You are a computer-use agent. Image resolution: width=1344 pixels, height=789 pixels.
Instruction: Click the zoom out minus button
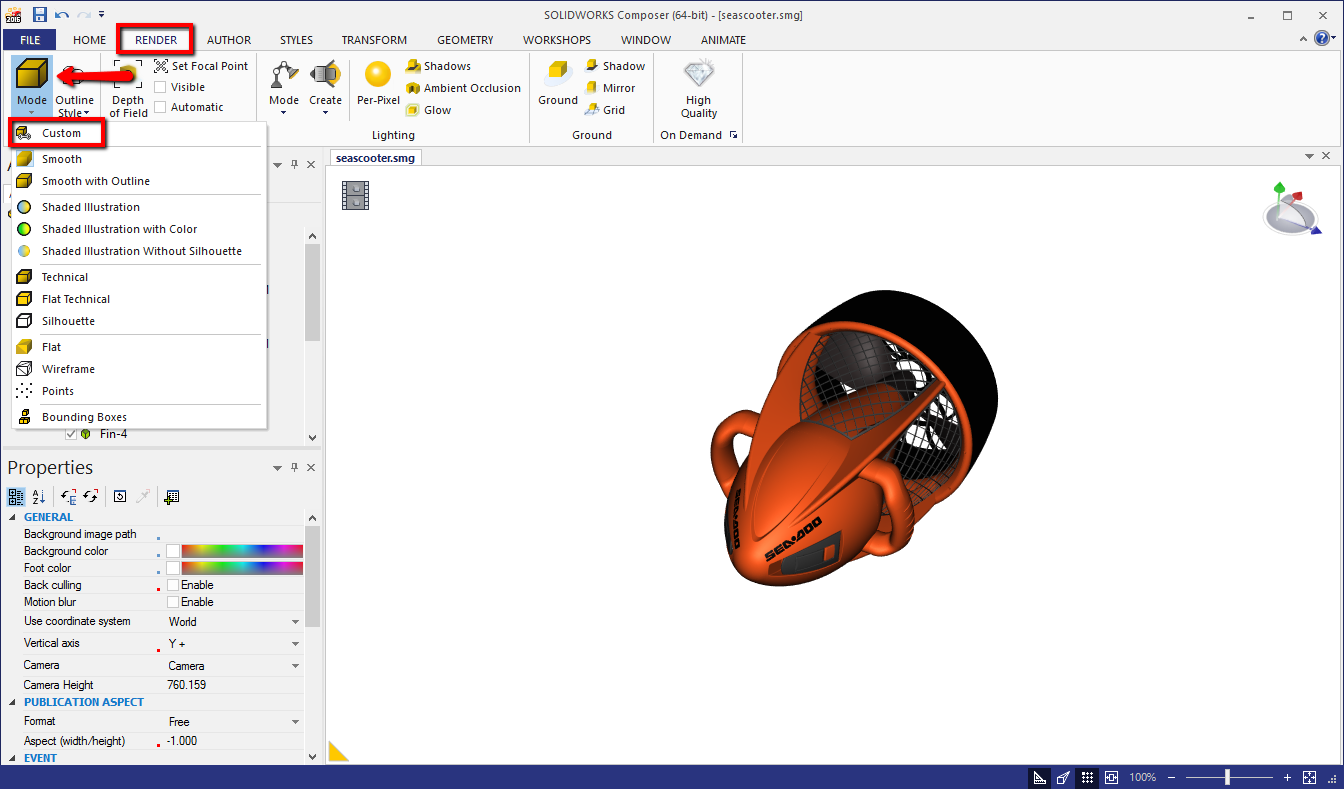pos(1173,777)
